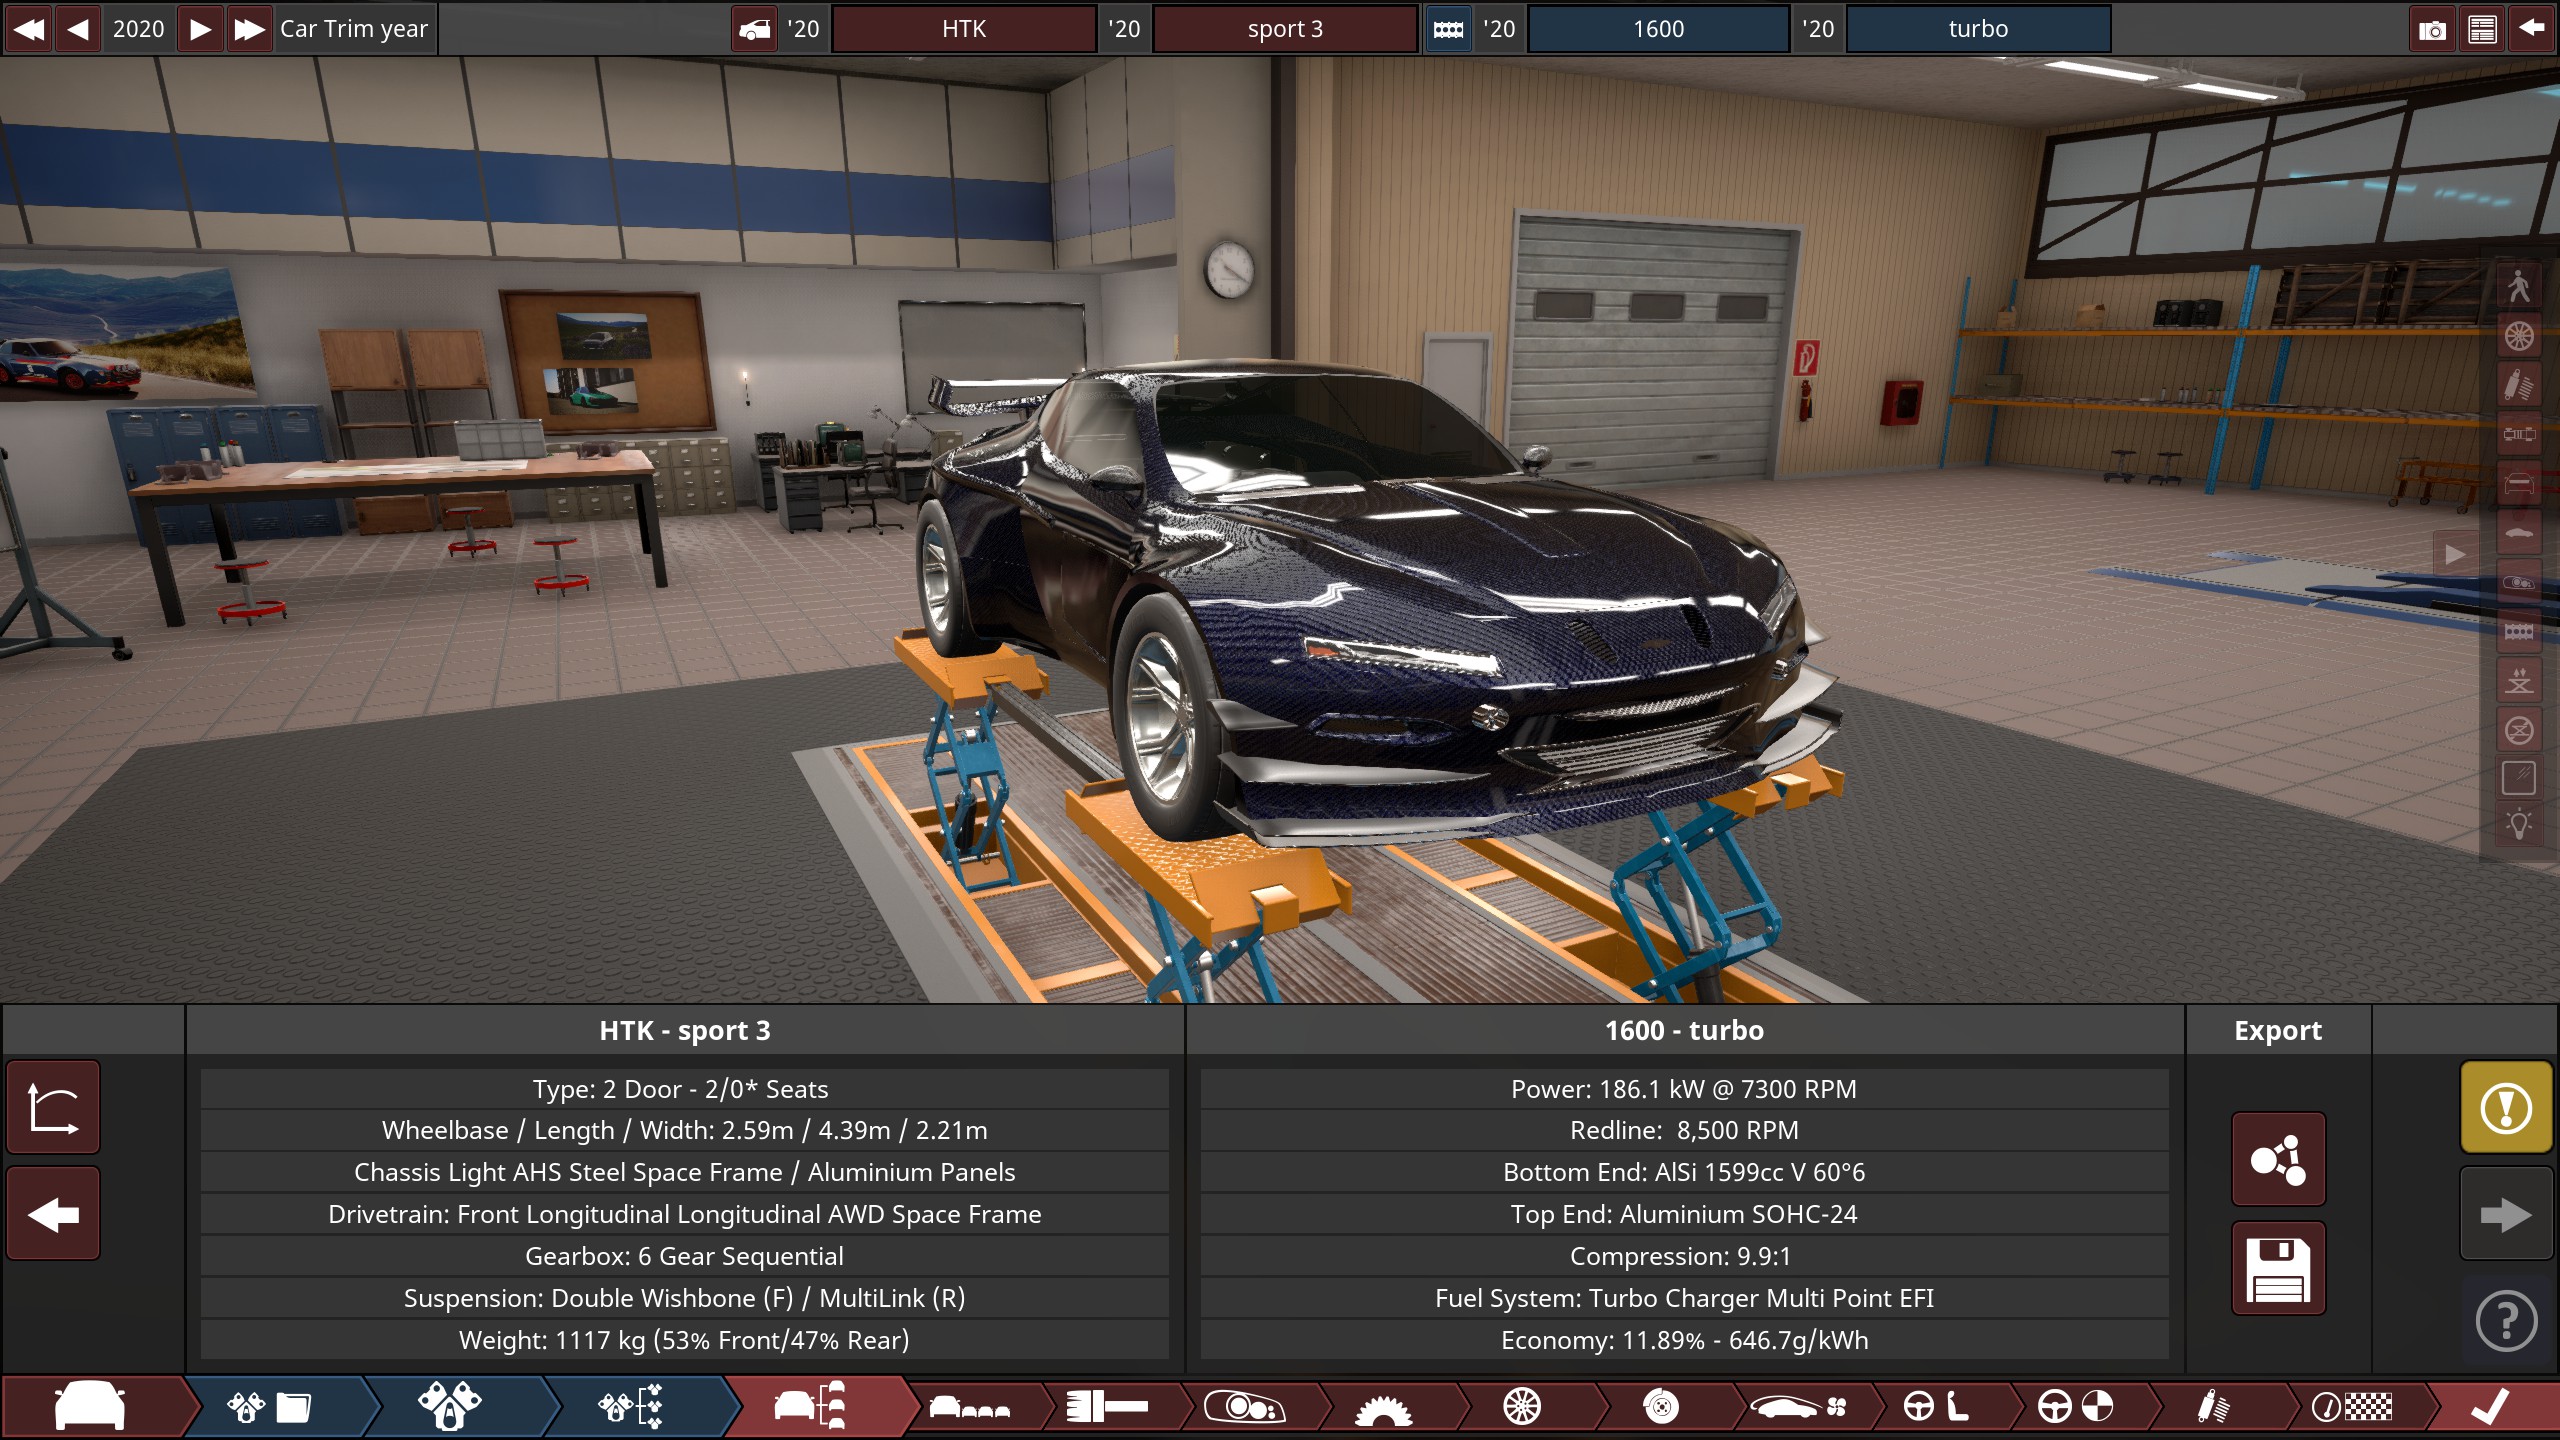The width and height of the screenshot is (2560, 1440).
Task: Open the stats list panel icon
Action: 2482,29
